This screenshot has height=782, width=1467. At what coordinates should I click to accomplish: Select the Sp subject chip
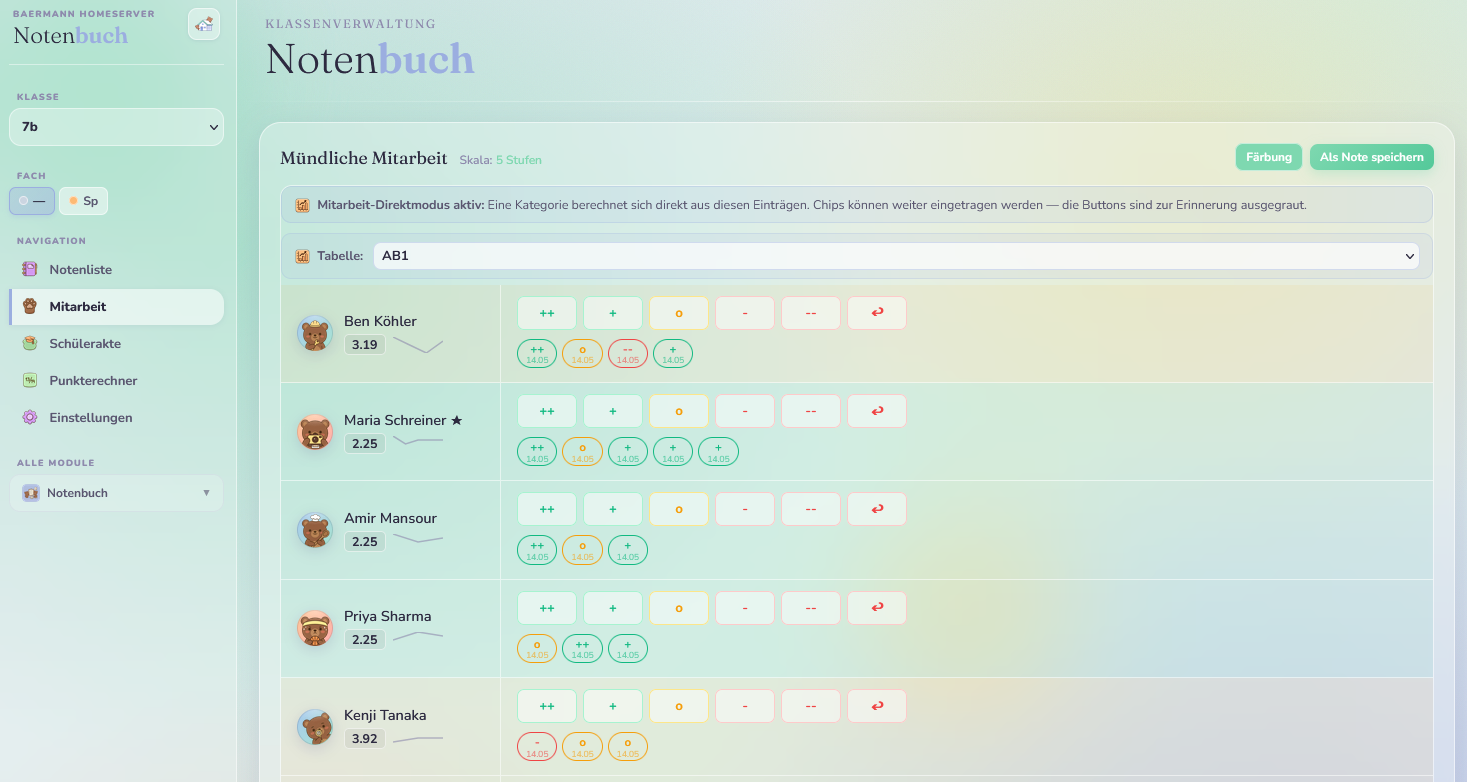(x=83, y=201)
